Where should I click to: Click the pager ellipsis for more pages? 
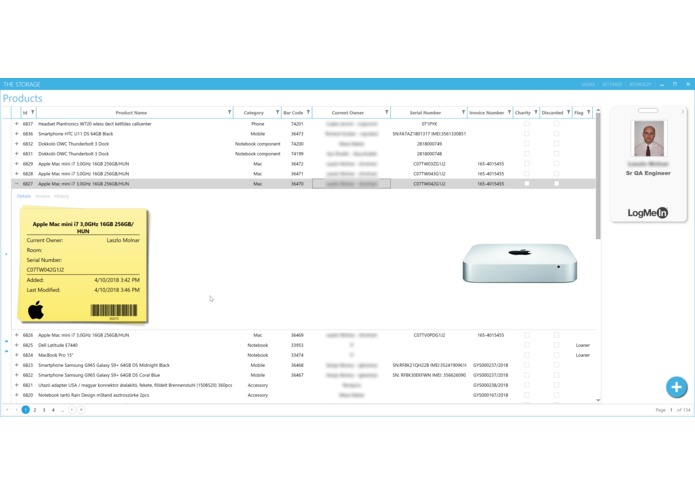point(62,410)
